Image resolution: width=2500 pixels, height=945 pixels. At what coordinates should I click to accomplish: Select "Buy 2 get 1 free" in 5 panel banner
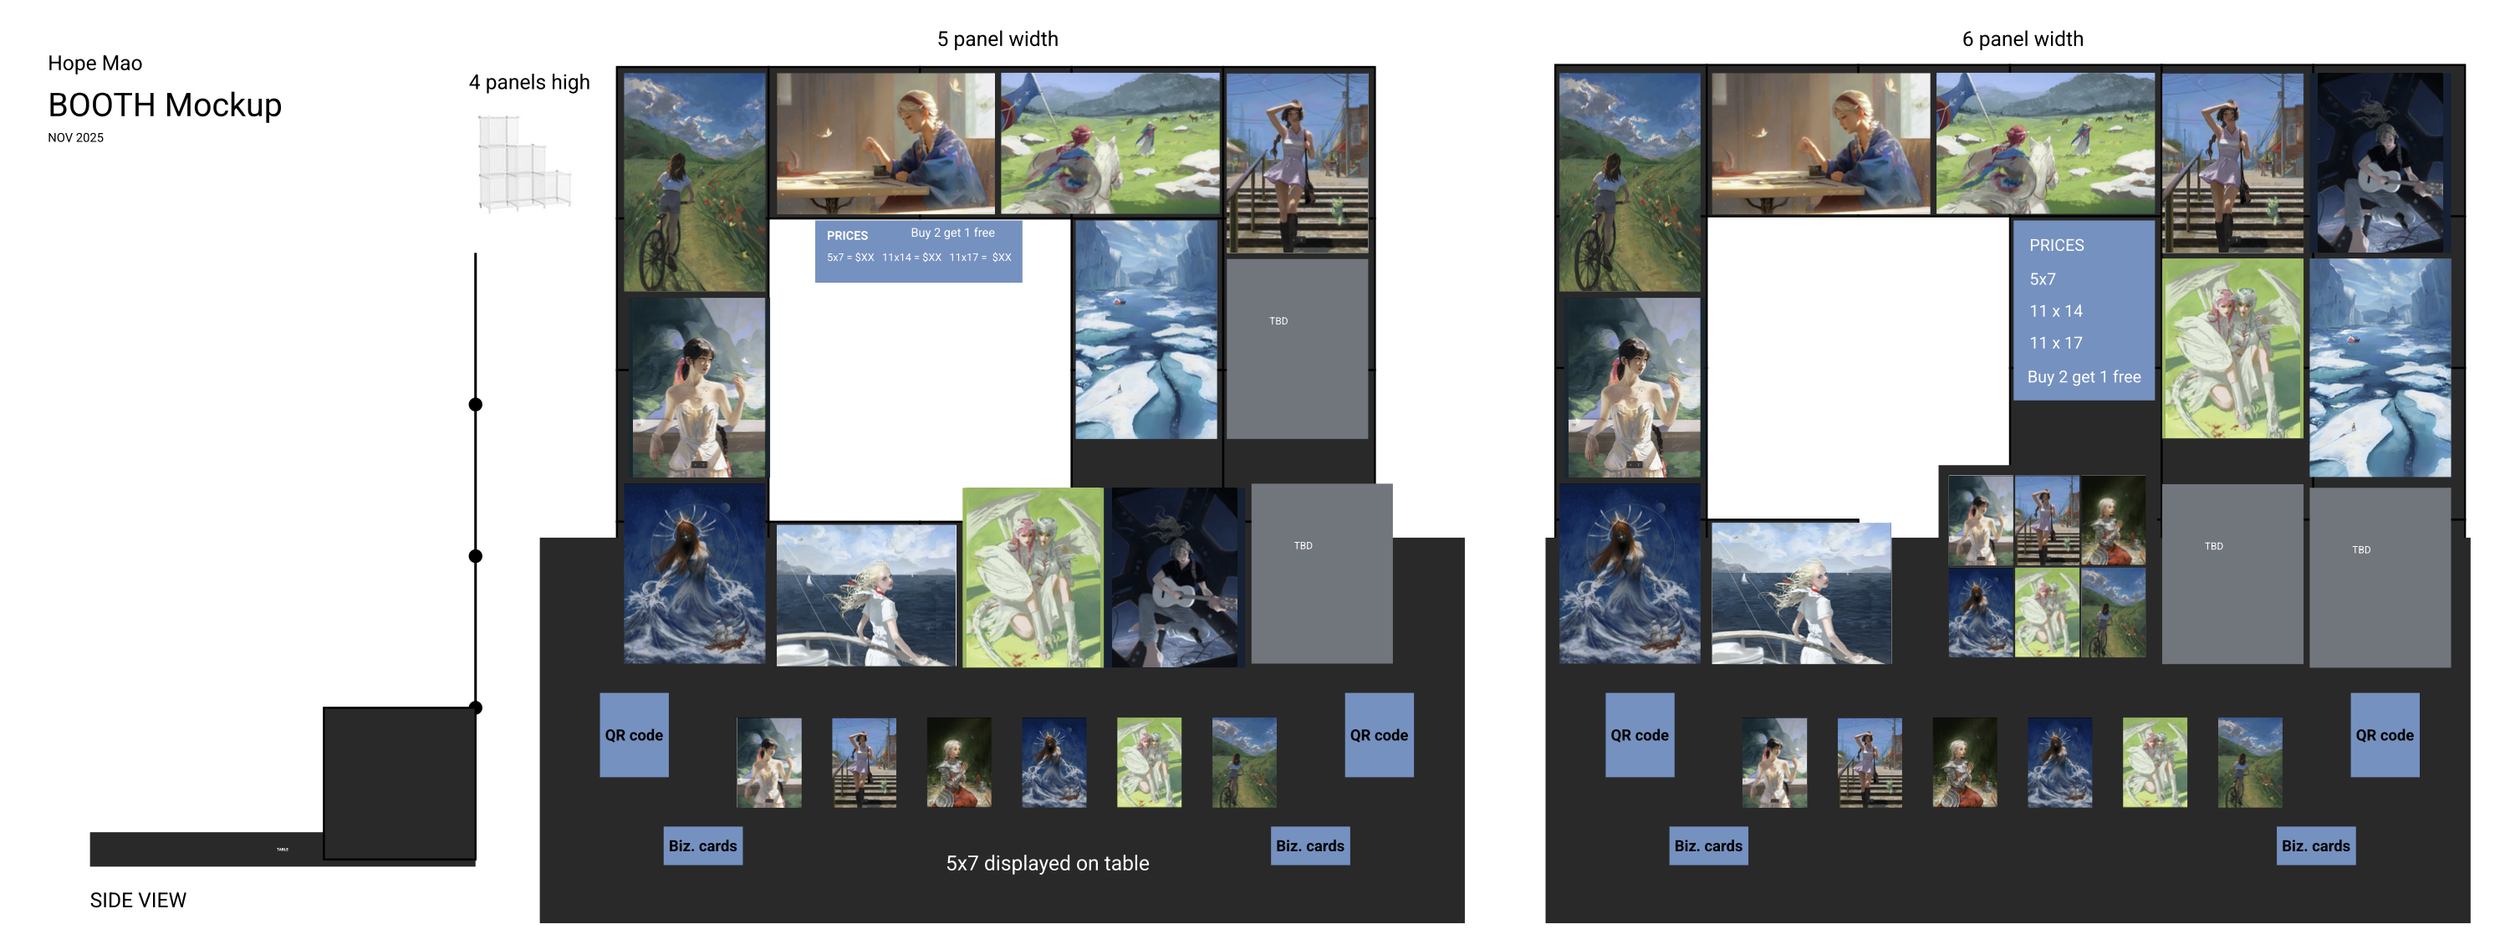click(952, 233)
